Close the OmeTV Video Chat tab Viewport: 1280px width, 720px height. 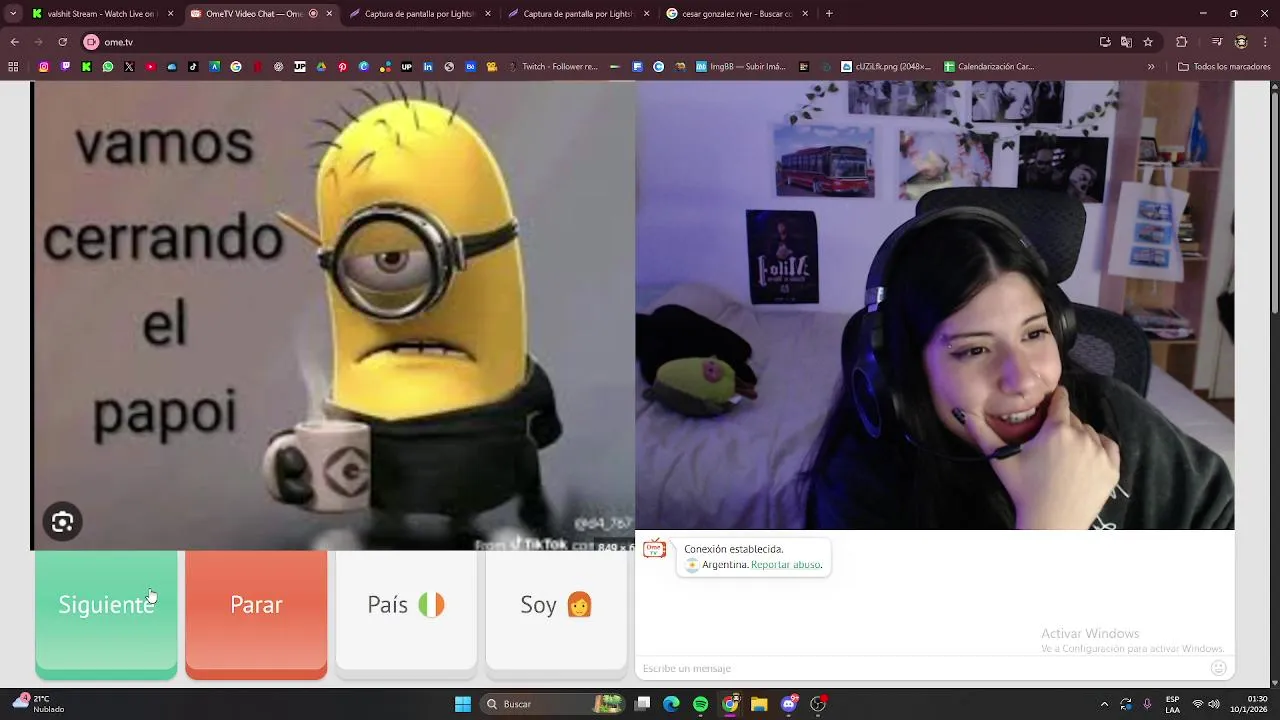[x=329, y=14]
